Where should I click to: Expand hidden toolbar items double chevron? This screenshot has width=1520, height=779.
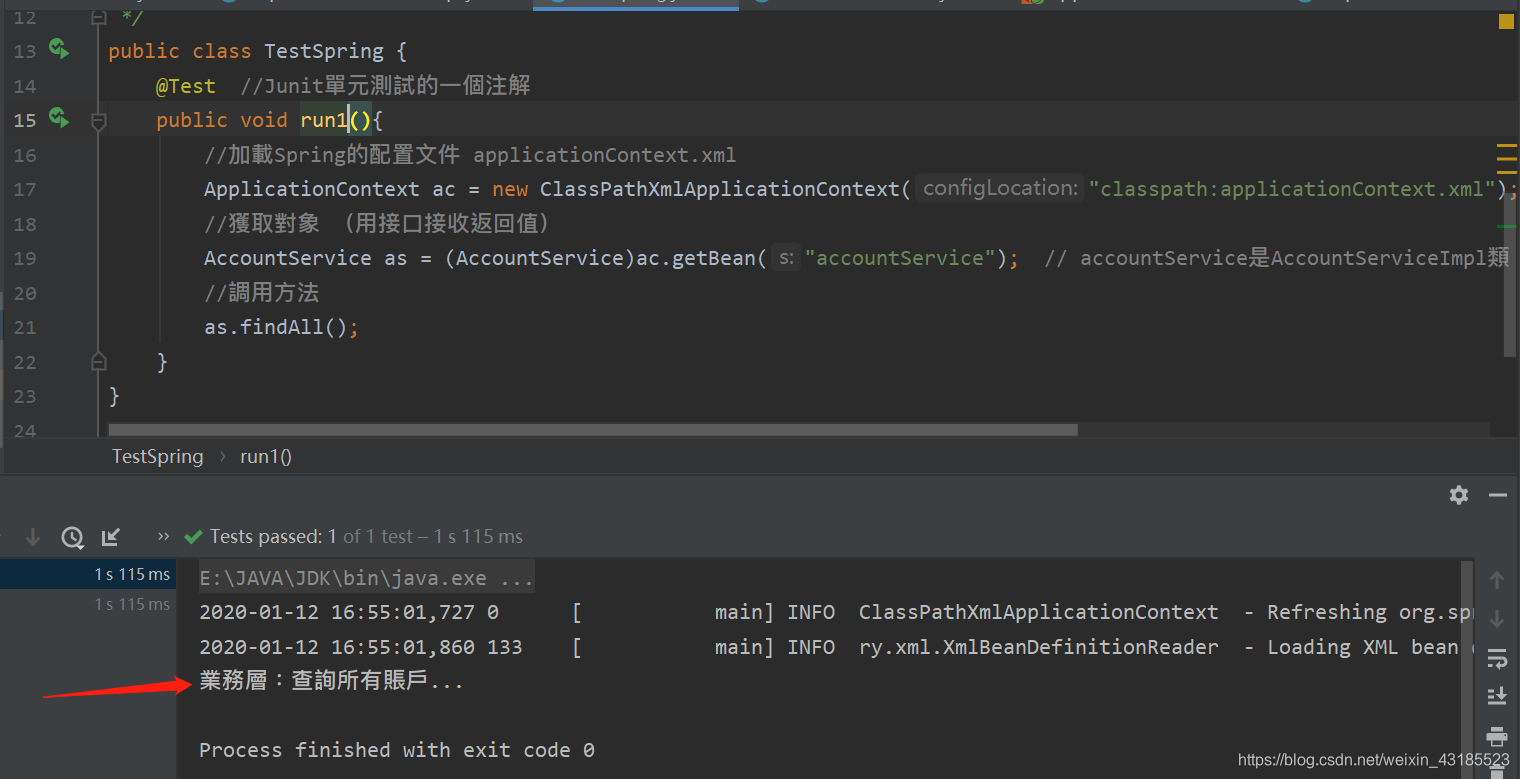click(x=164, y=536)
